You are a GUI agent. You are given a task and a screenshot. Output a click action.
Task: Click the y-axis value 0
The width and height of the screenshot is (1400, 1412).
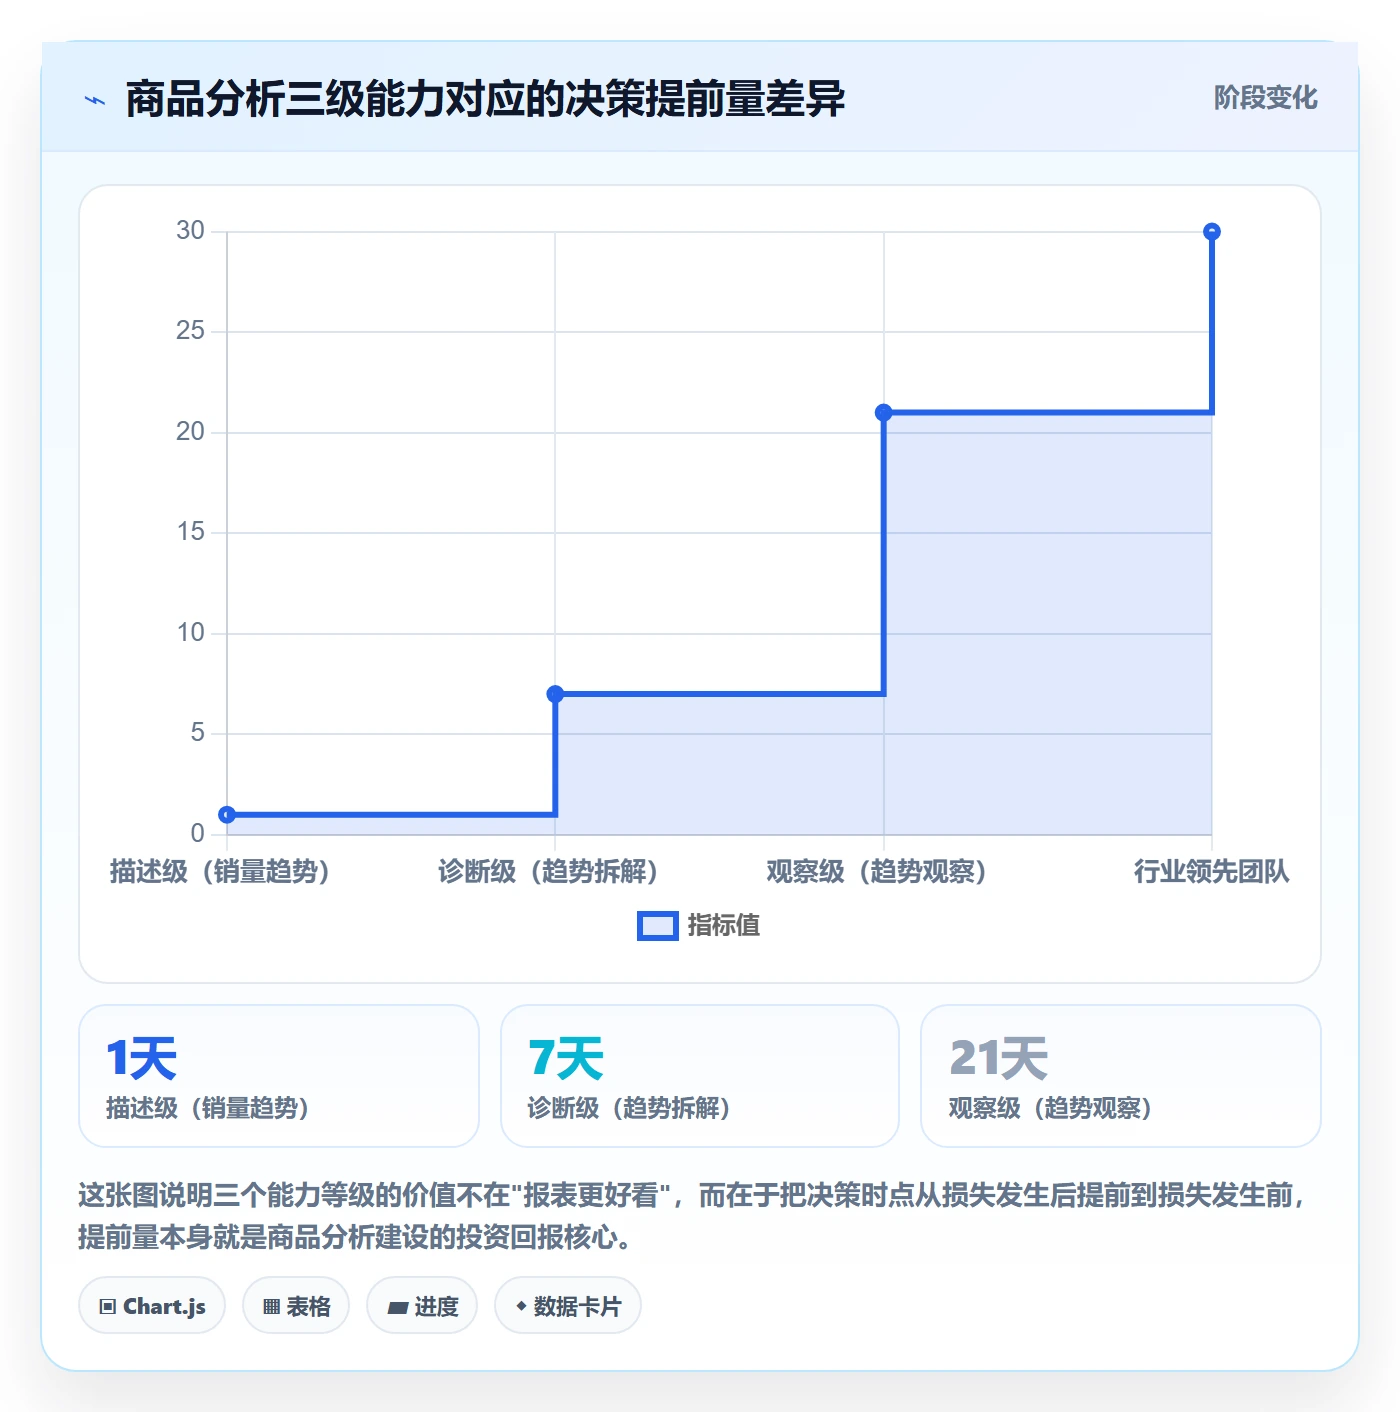click(x=197, y=834)
